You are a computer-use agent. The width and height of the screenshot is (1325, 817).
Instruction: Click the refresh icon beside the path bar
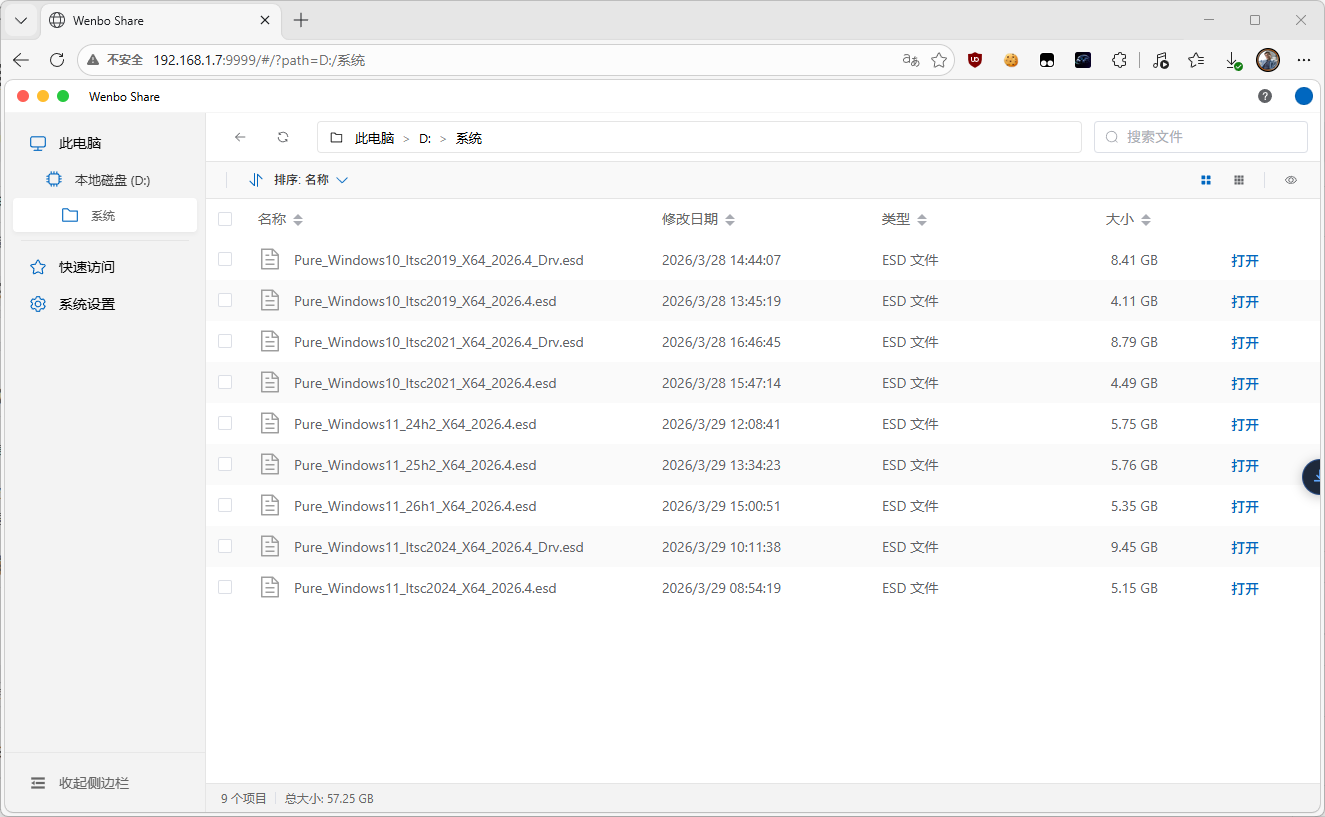(x=283, y=137)
